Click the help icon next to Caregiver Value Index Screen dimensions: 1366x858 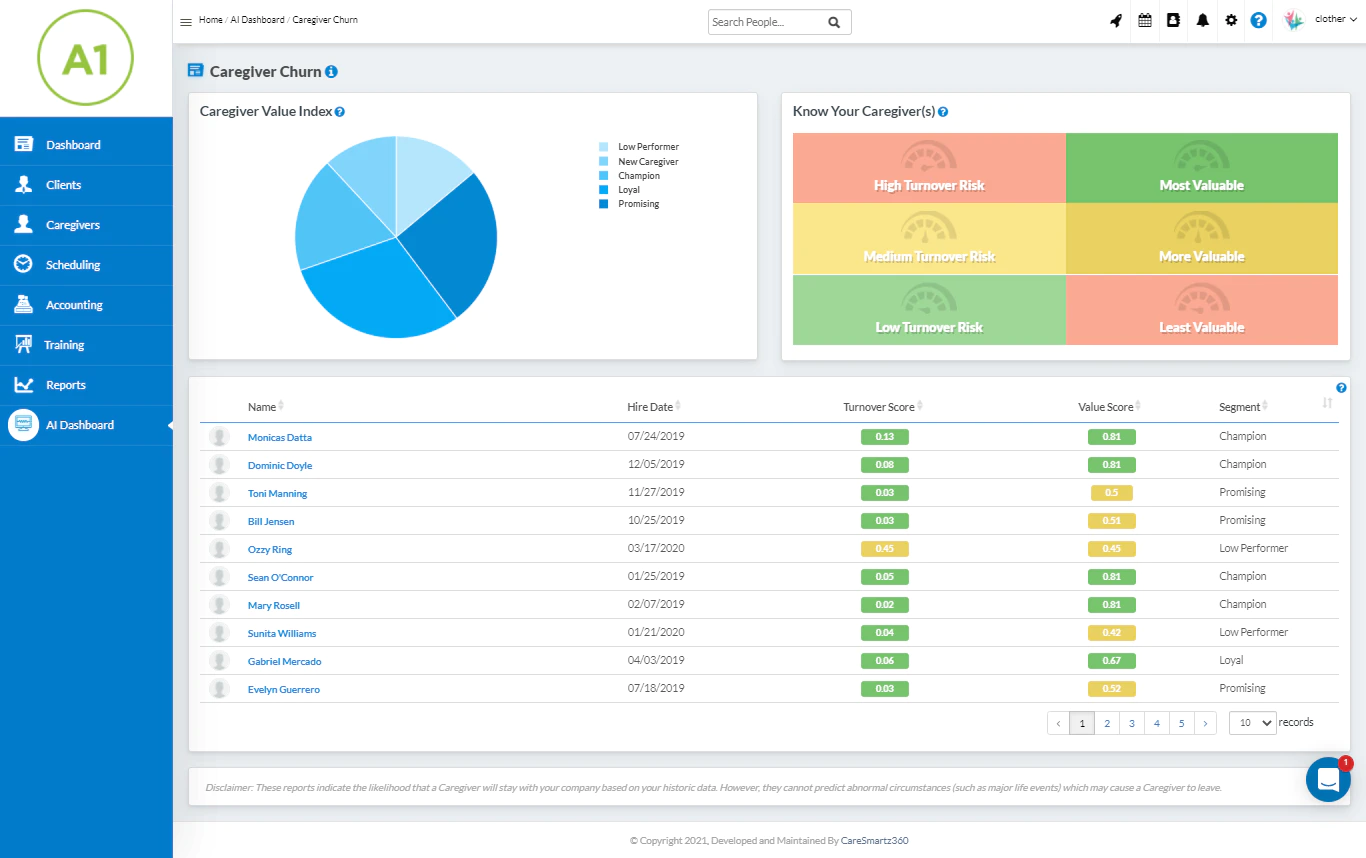click(340, 112)
